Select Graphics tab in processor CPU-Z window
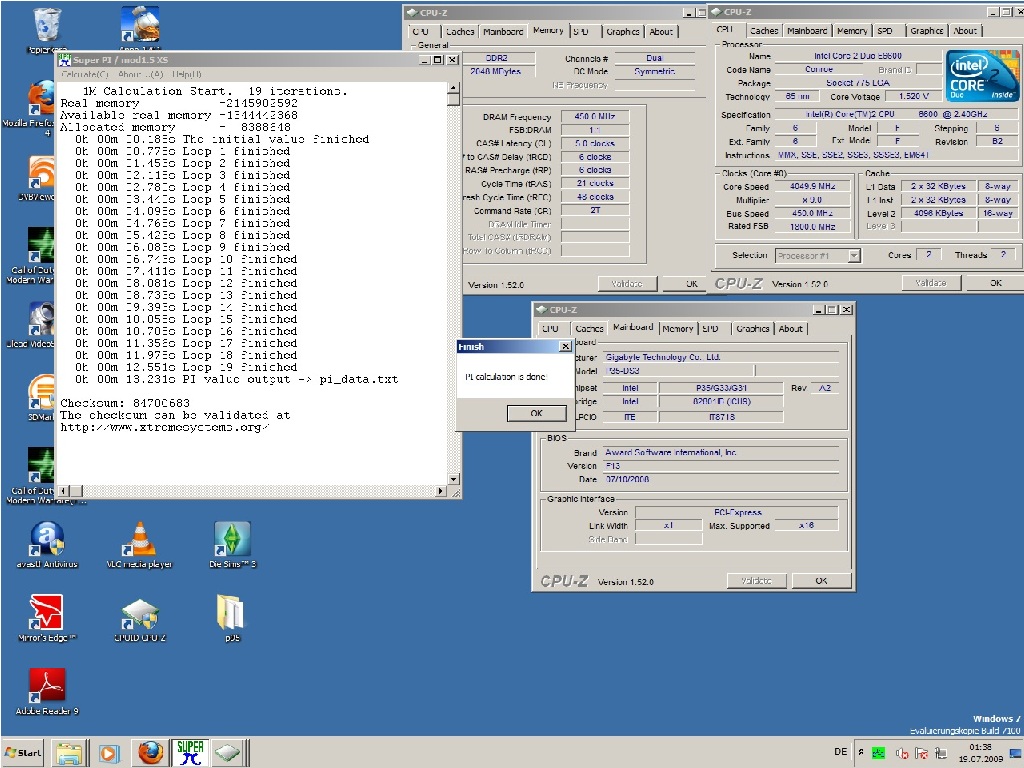The image size is (1024, 768). tap(927, 31)
